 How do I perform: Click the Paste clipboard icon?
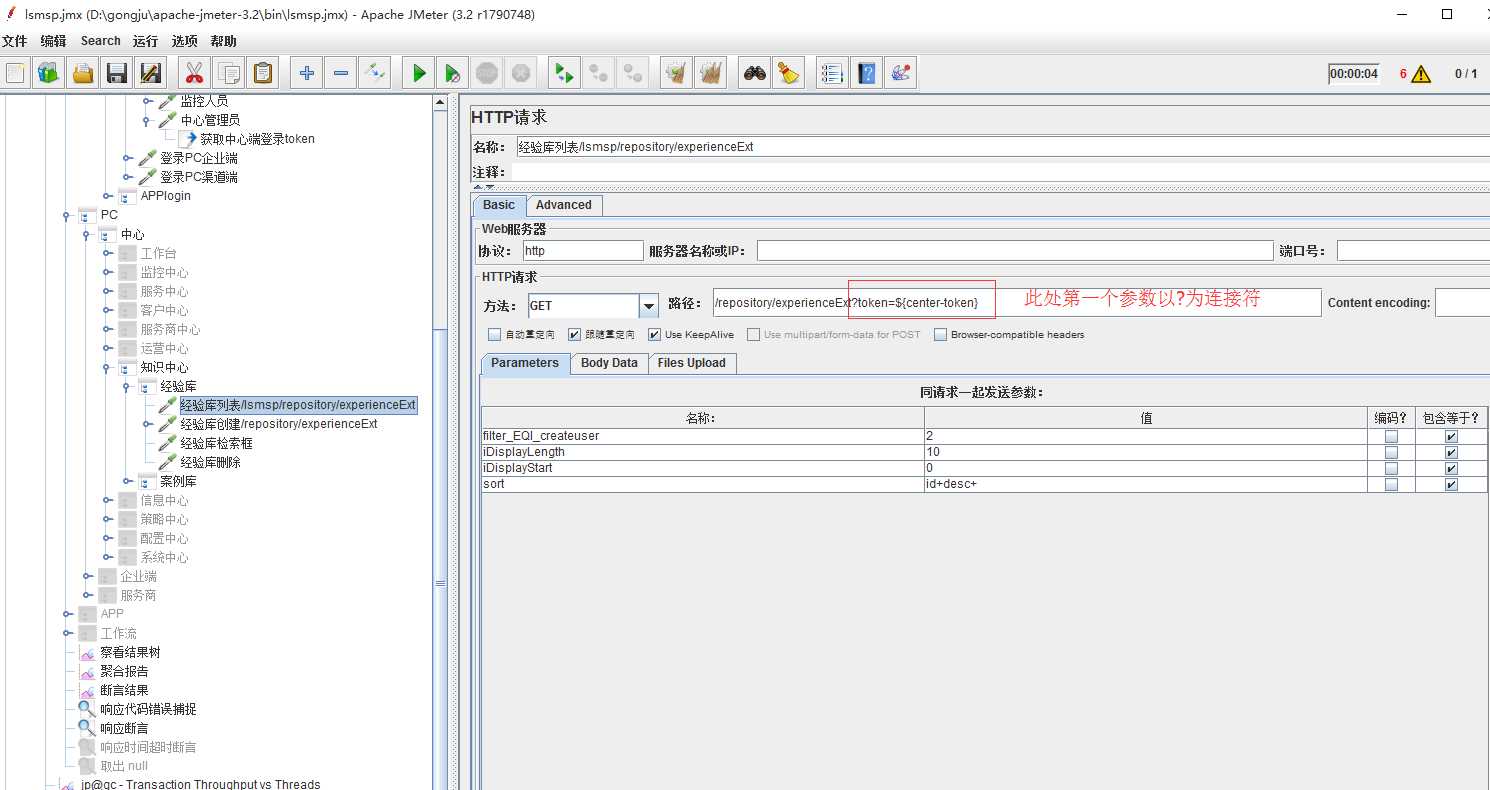[262, 73]
